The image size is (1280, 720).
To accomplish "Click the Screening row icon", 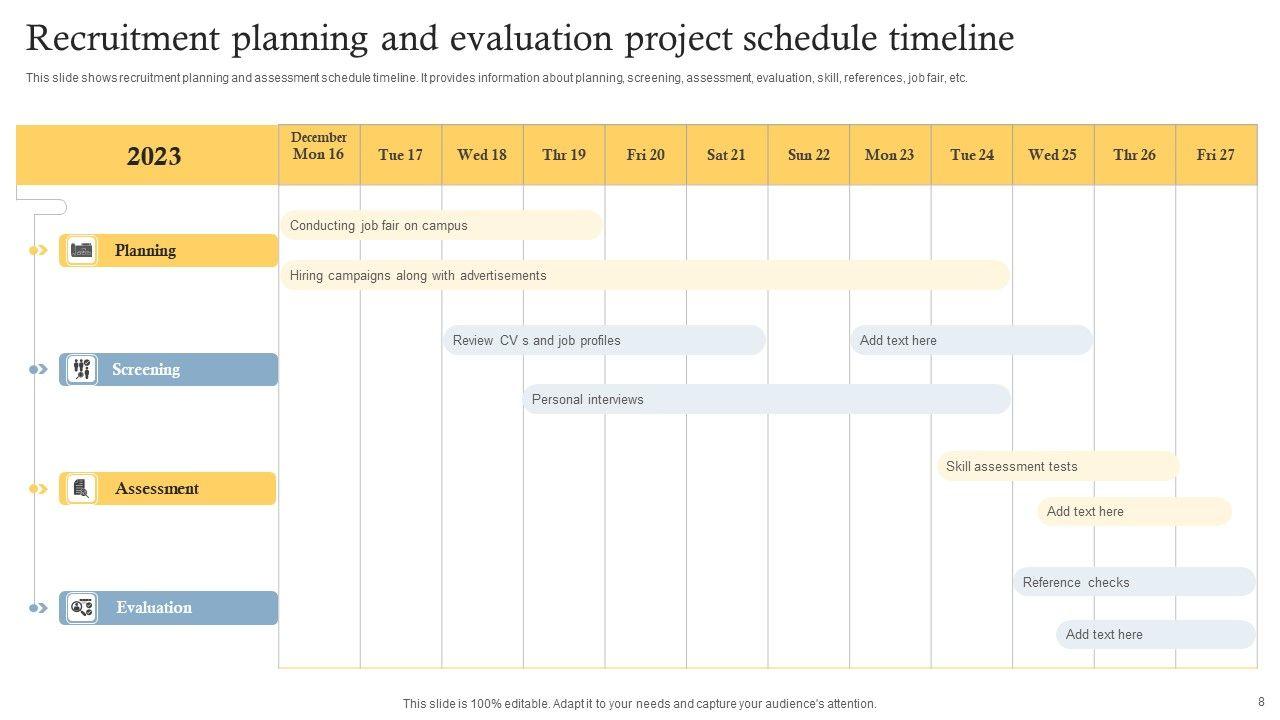I will (x=82, y=370).
